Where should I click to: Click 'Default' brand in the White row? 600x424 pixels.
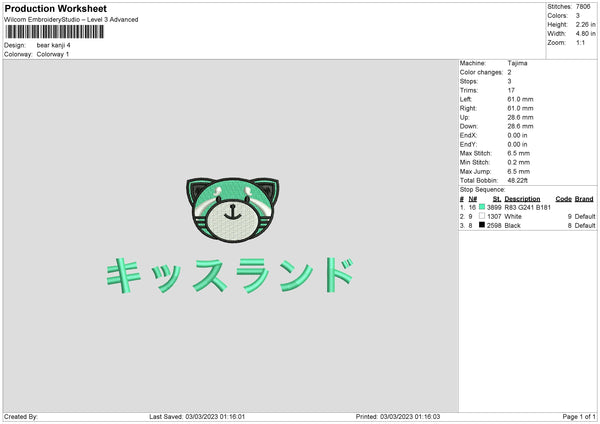585,217
